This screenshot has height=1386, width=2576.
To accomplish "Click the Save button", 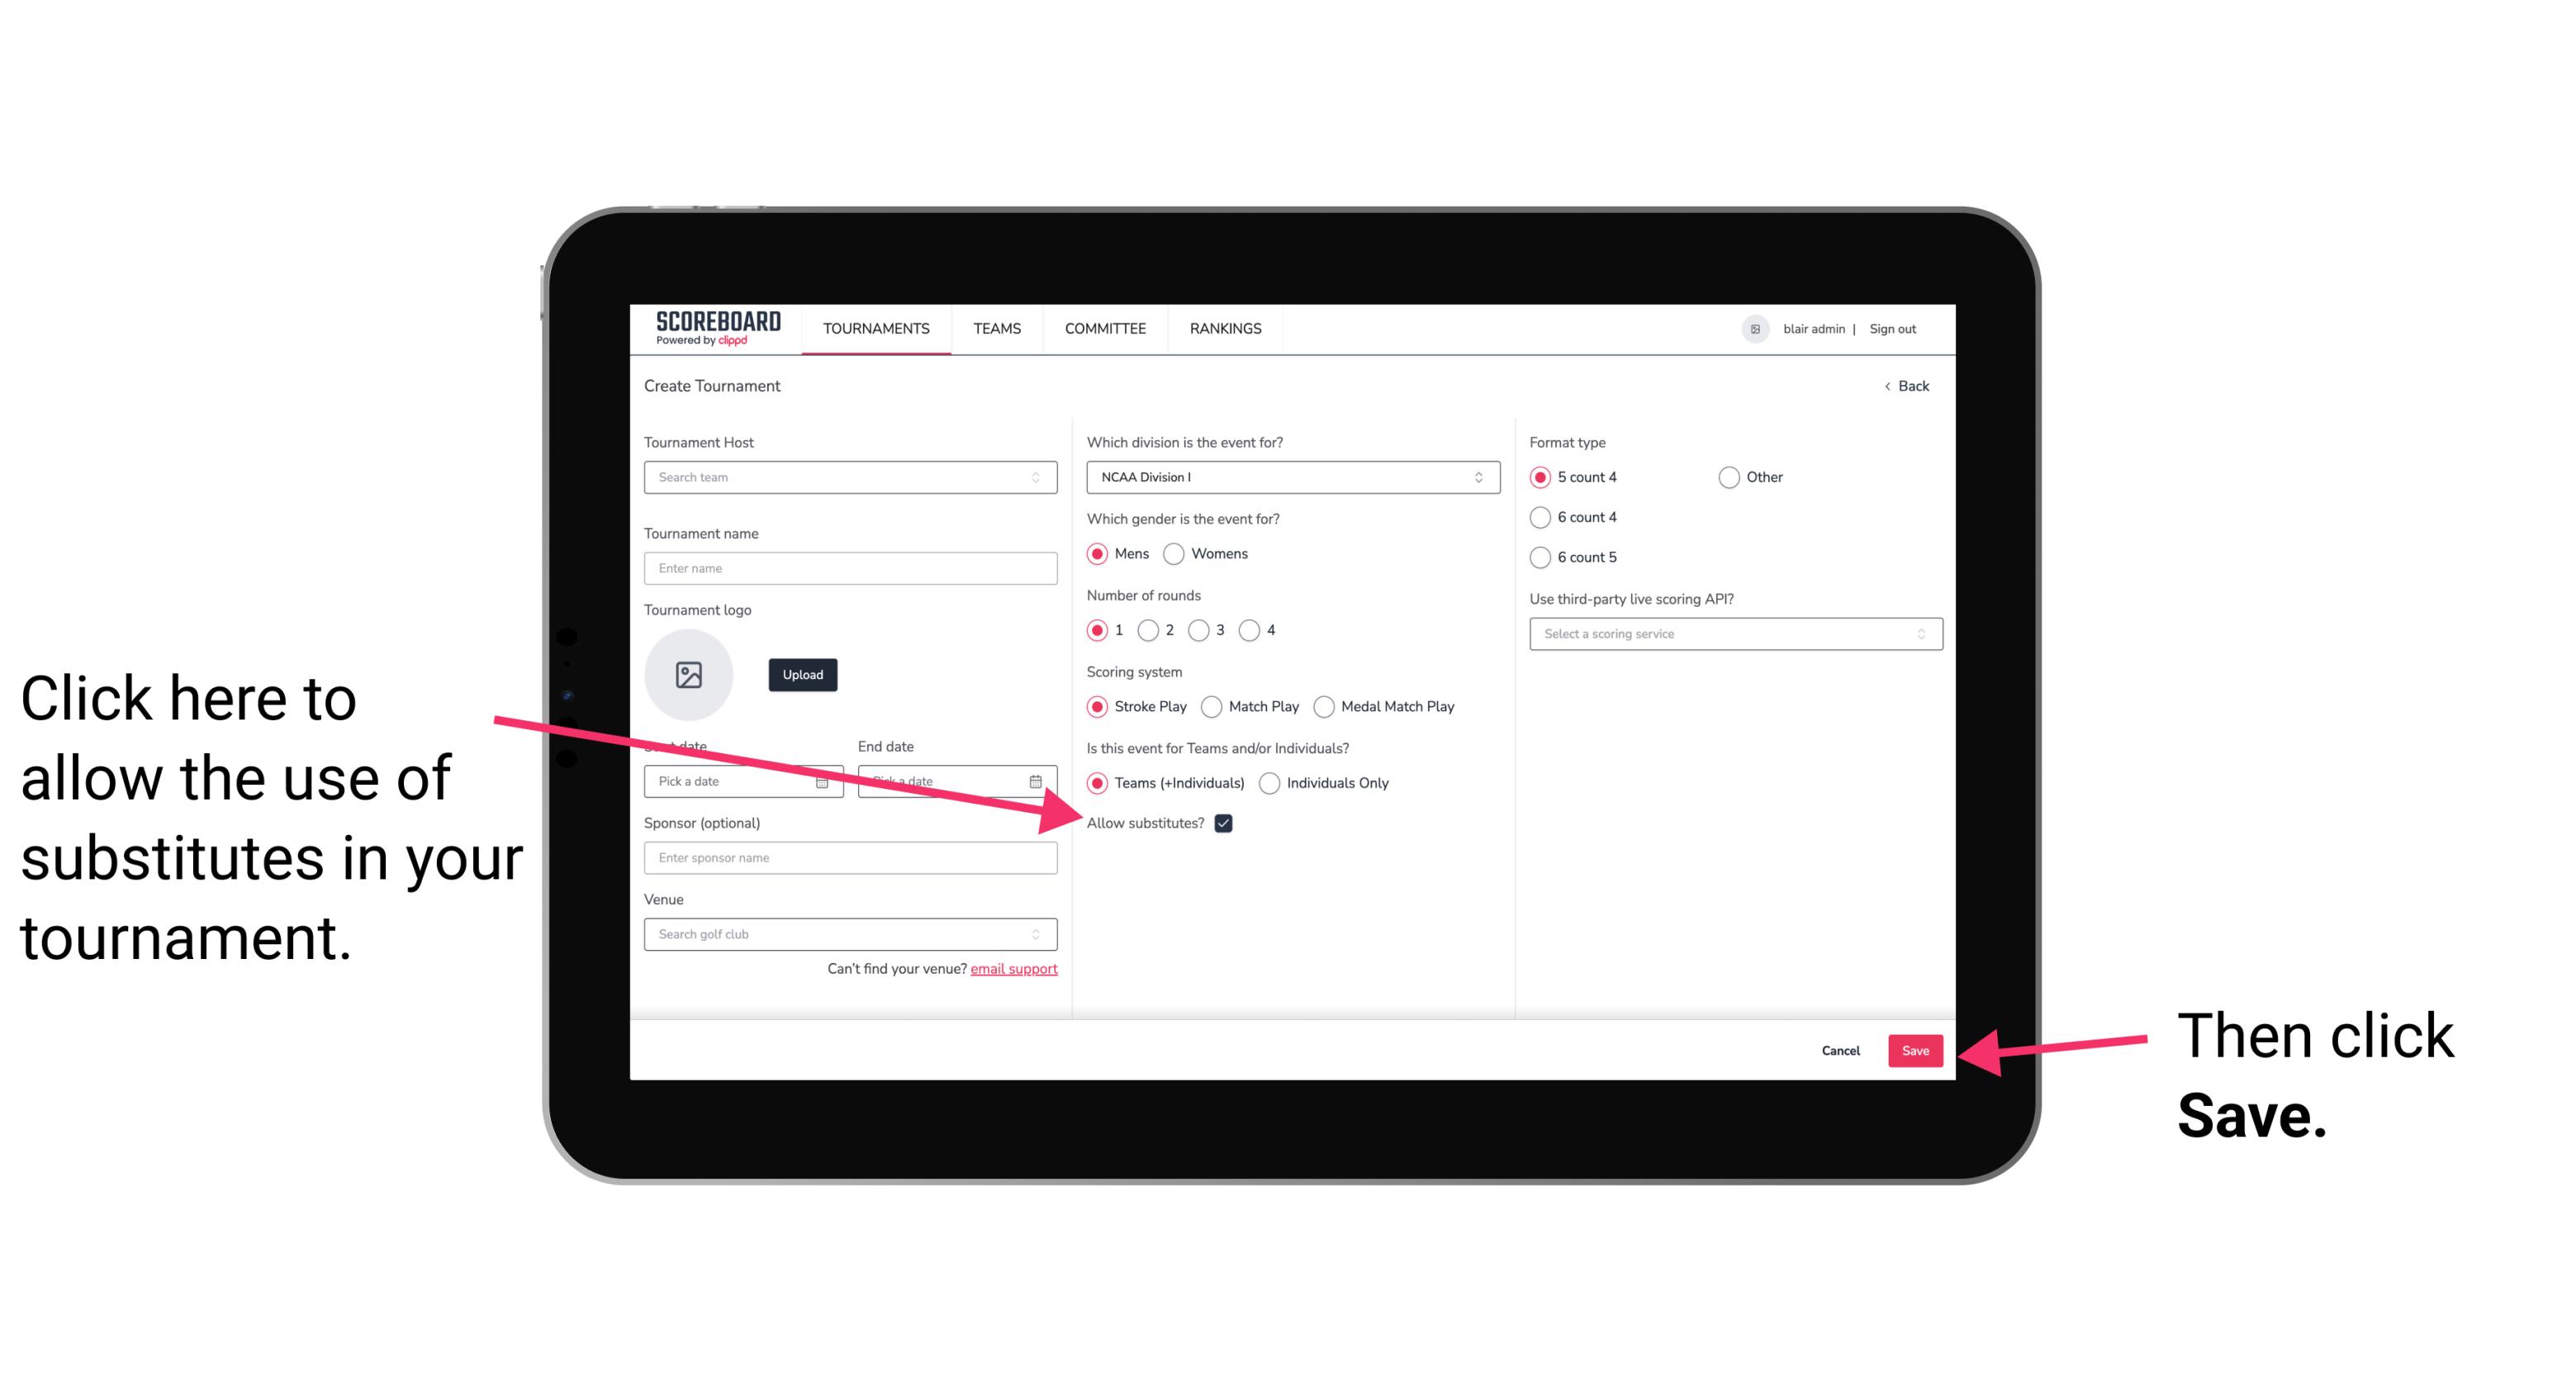I will point(1914,1050).
